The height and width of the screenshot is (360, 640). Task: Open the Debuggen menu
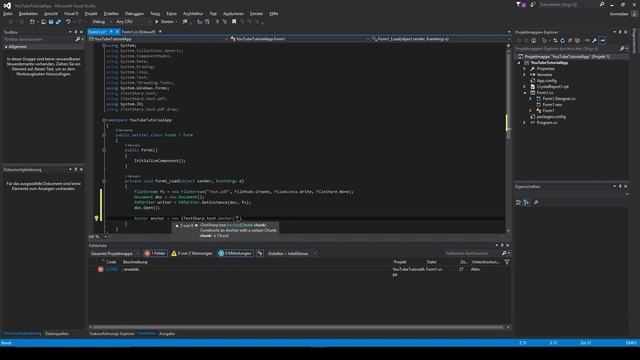click(134, 13)
